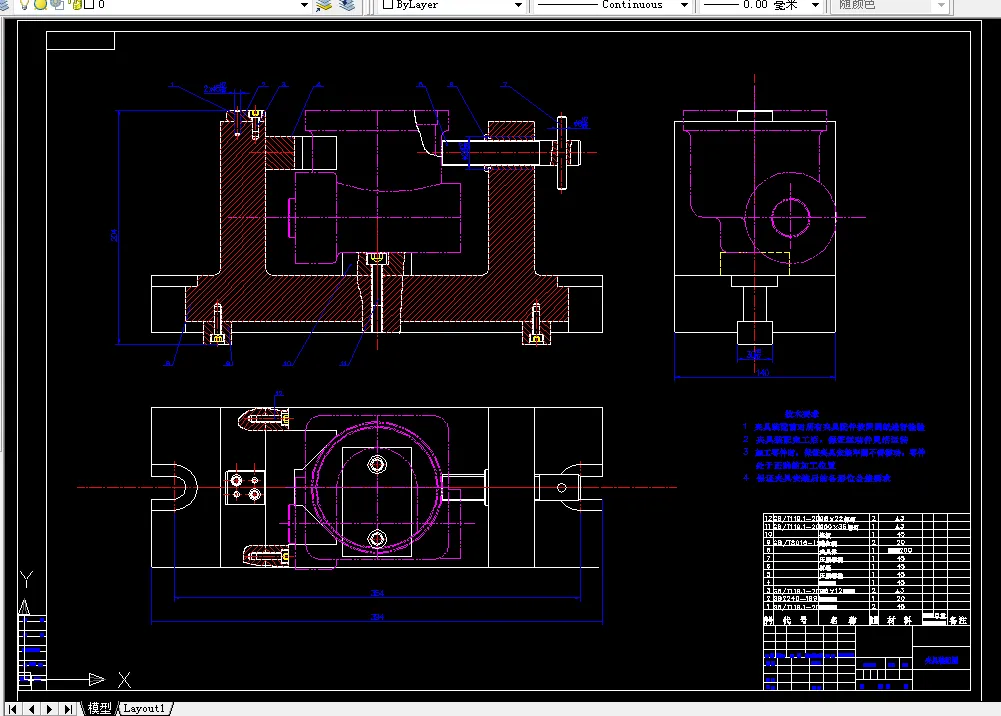The image size is (1001, 716).
Task: Click the layer color square beside layer 0
Action: pyautogui.click(x=89, y=4)
